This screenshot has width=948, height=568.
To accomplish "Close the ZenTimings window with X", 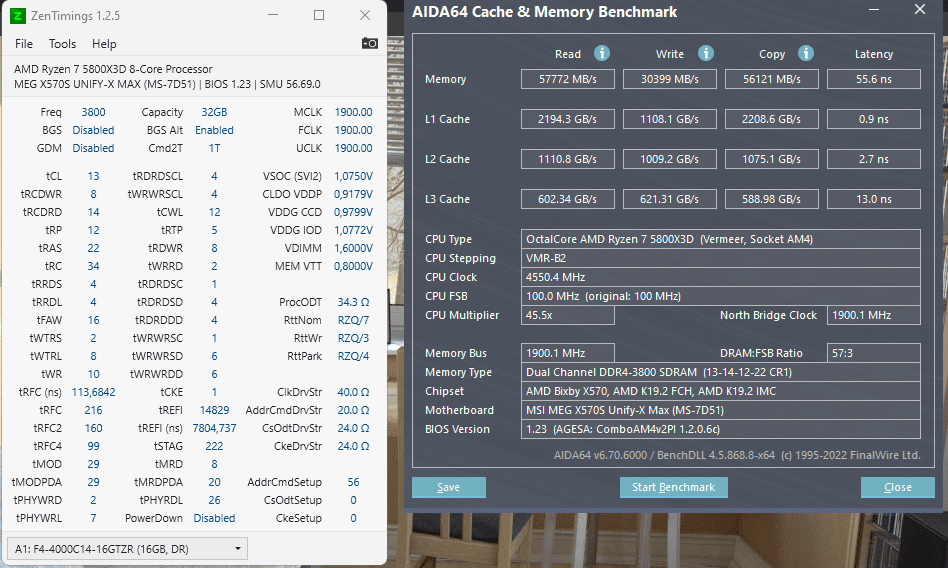I will pyautogui.click(x=365, y=15).
